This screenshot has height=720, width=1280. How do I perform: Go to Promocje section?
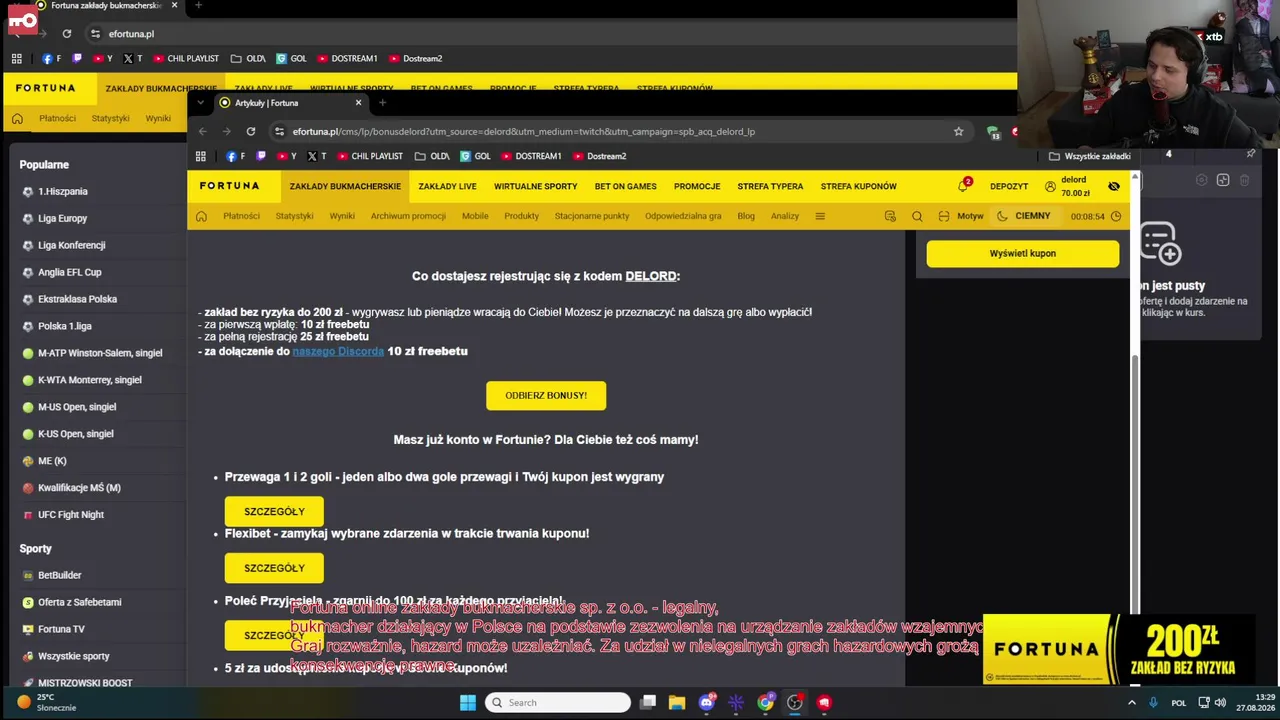[x=697, y=186]
